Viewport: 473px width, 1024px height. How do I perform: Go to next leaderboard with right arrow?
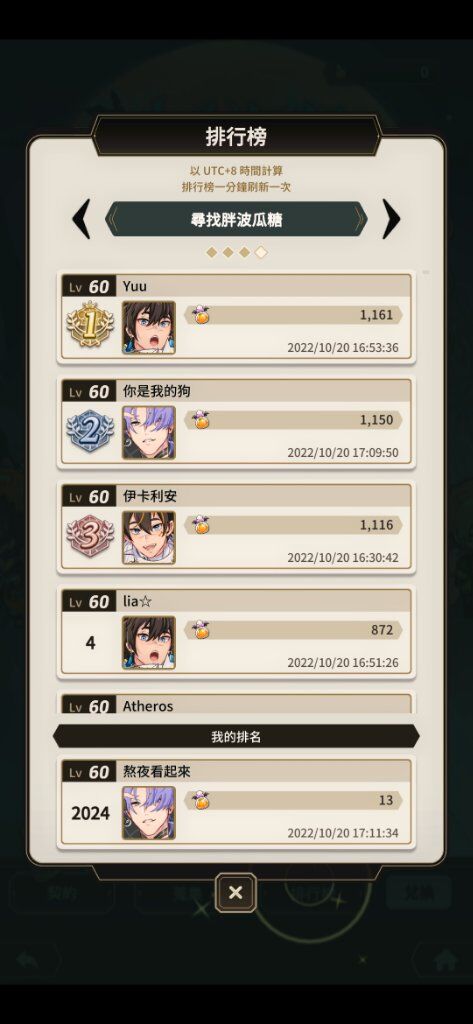[391, 219]
